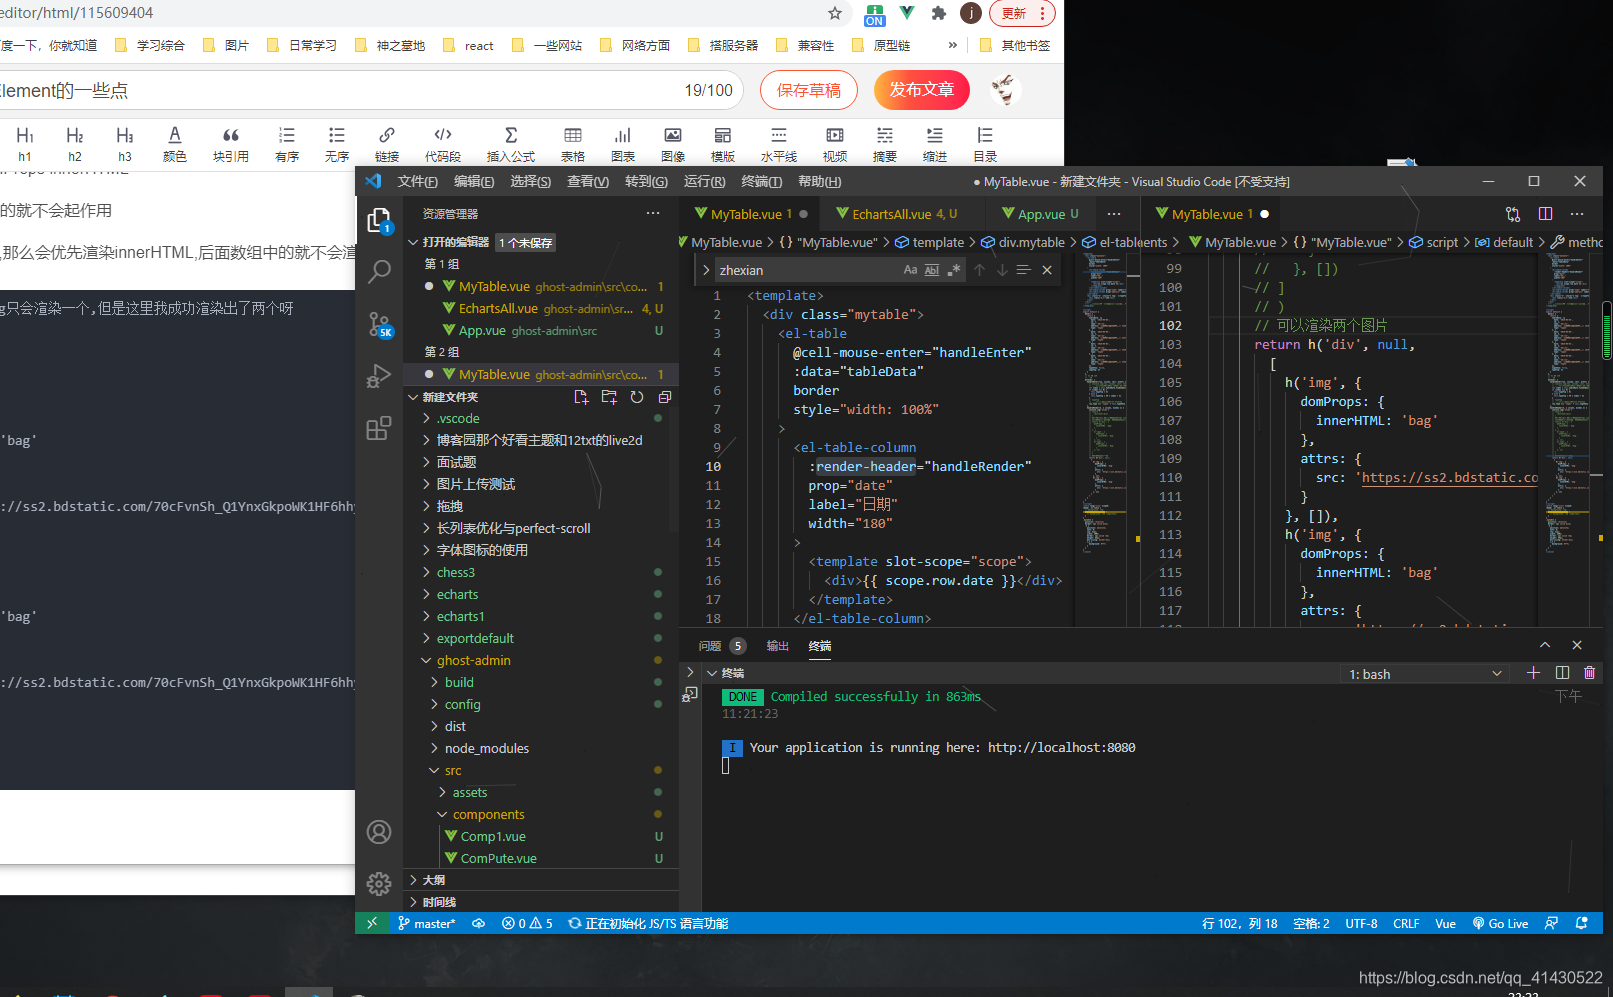Click 发布文章 publish button in the browser

(922, 90)
